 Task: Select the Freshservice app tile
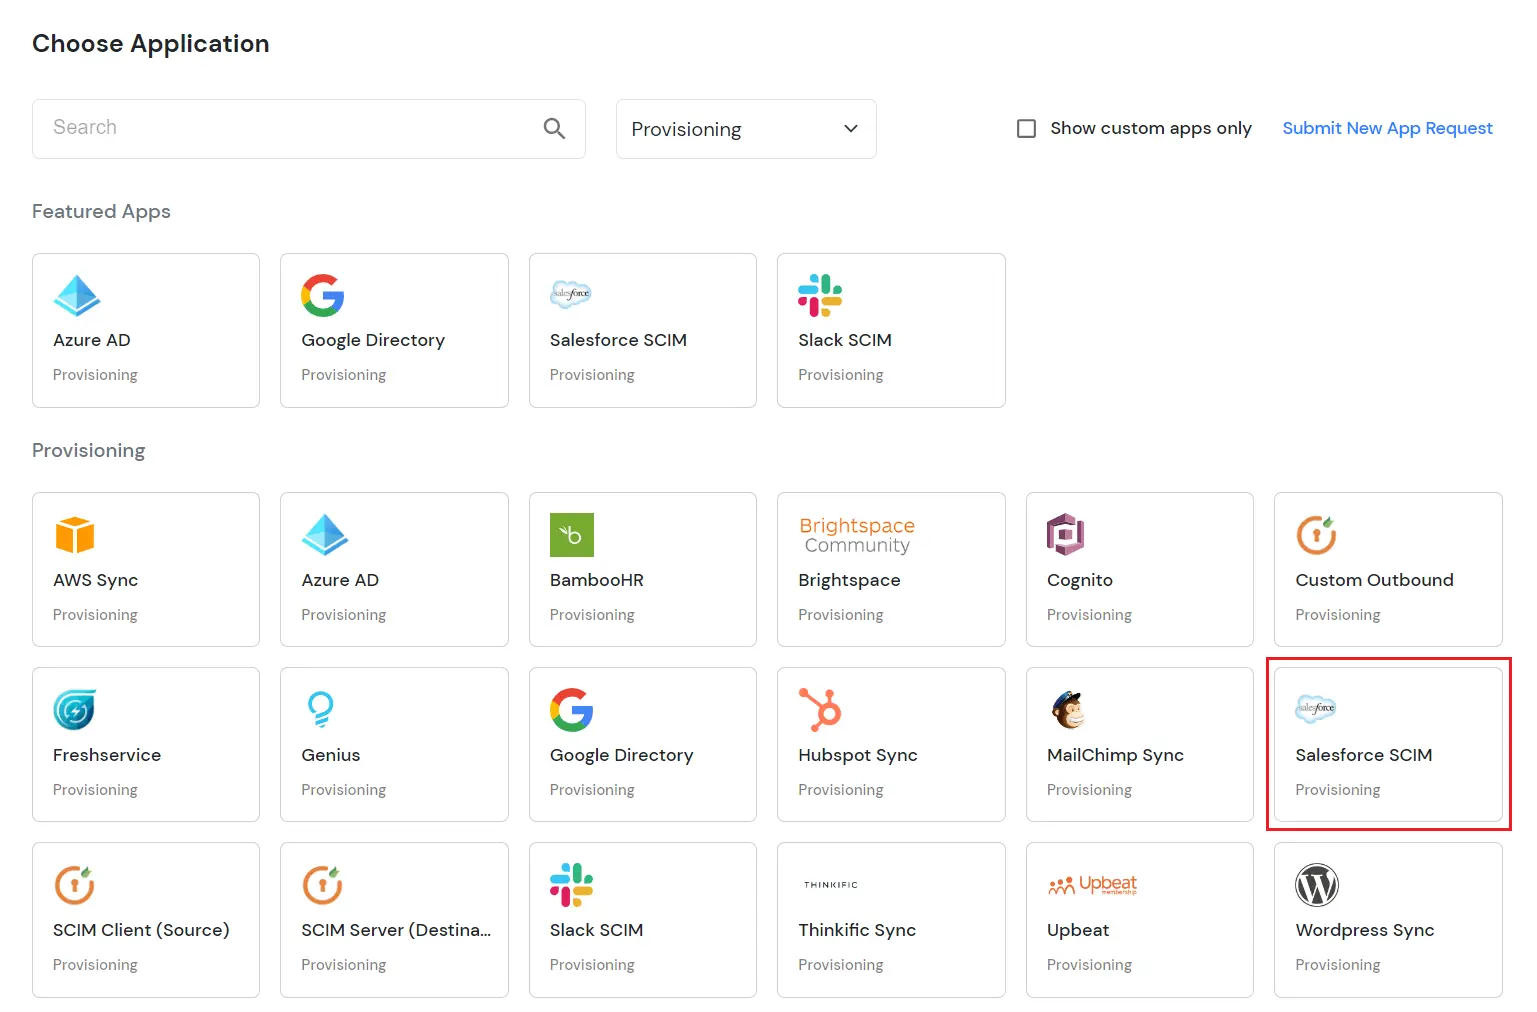pos(145,744)
